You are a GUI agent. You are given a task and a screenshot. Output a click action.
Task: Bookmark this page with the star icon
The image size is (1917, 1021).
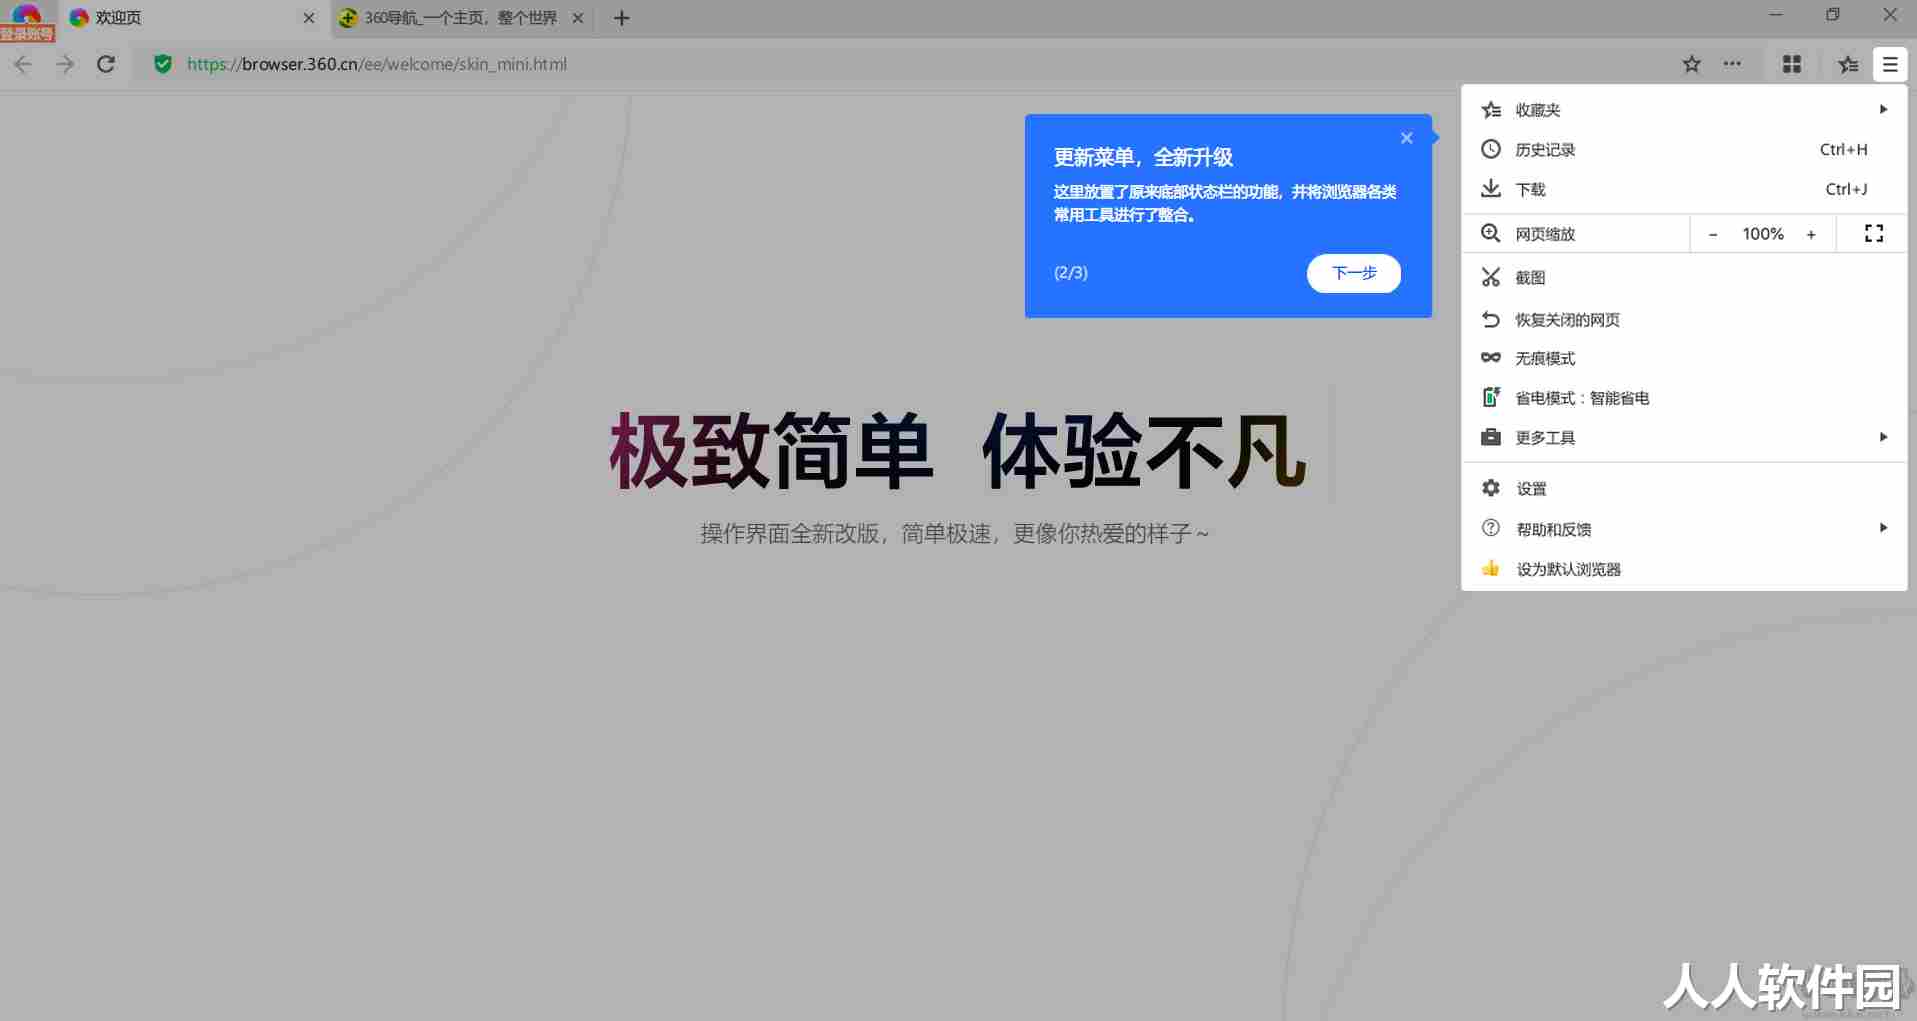point(1691,64)
